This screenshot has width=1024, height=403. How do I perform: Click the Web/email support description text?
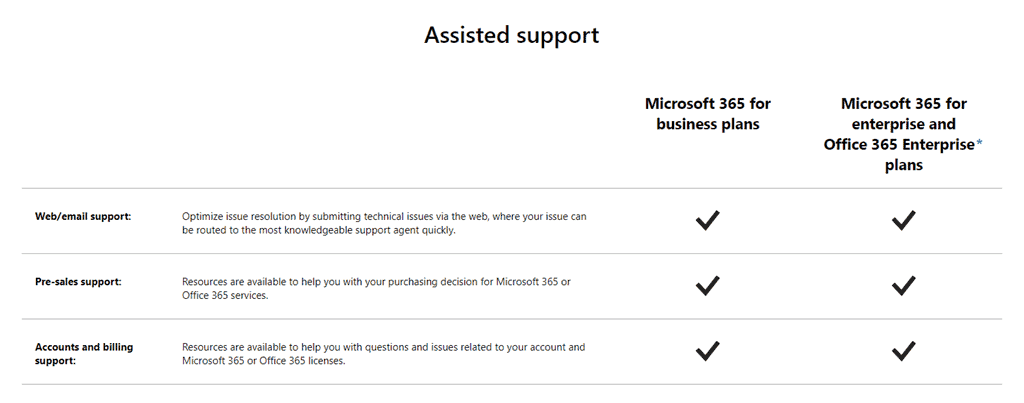(384, 223)
